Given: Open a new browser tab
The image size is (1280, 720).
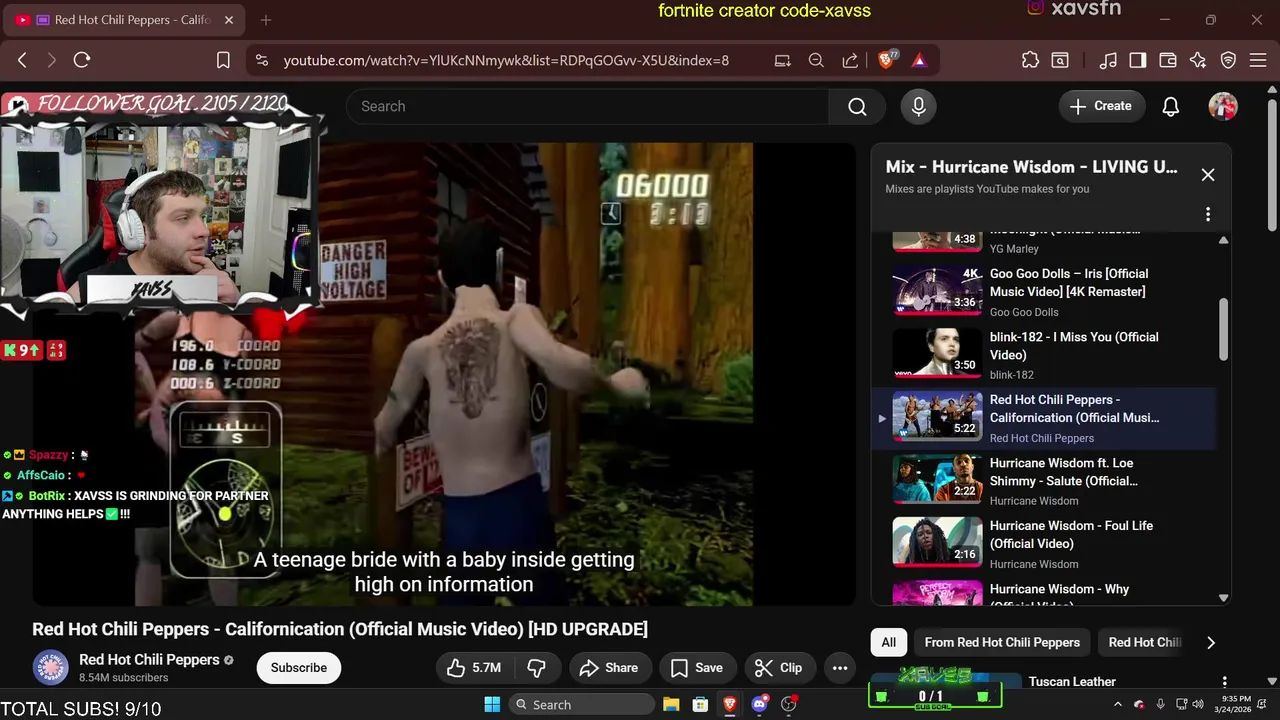Looking at the screenshot, I should (x=266, y=20).
